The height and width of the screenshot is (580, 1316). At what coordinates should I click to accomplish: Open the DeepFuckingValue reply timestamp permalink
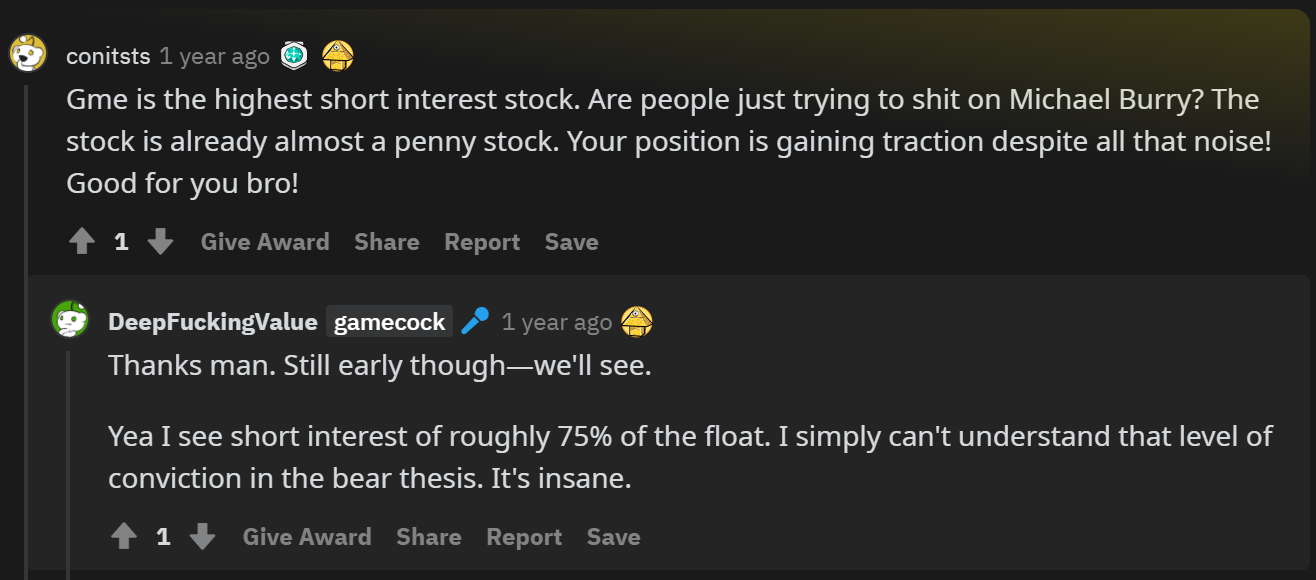(x=557, y=322)
